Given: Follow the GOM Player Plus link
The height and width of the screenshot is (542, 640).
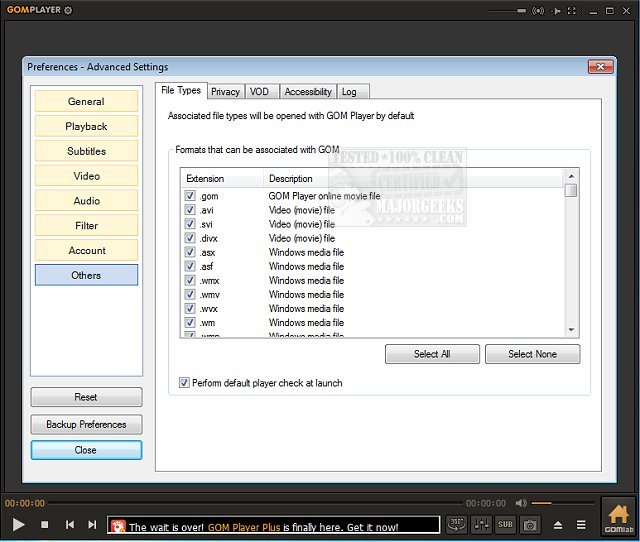Looking at the screenshot, I should (244, 527).
